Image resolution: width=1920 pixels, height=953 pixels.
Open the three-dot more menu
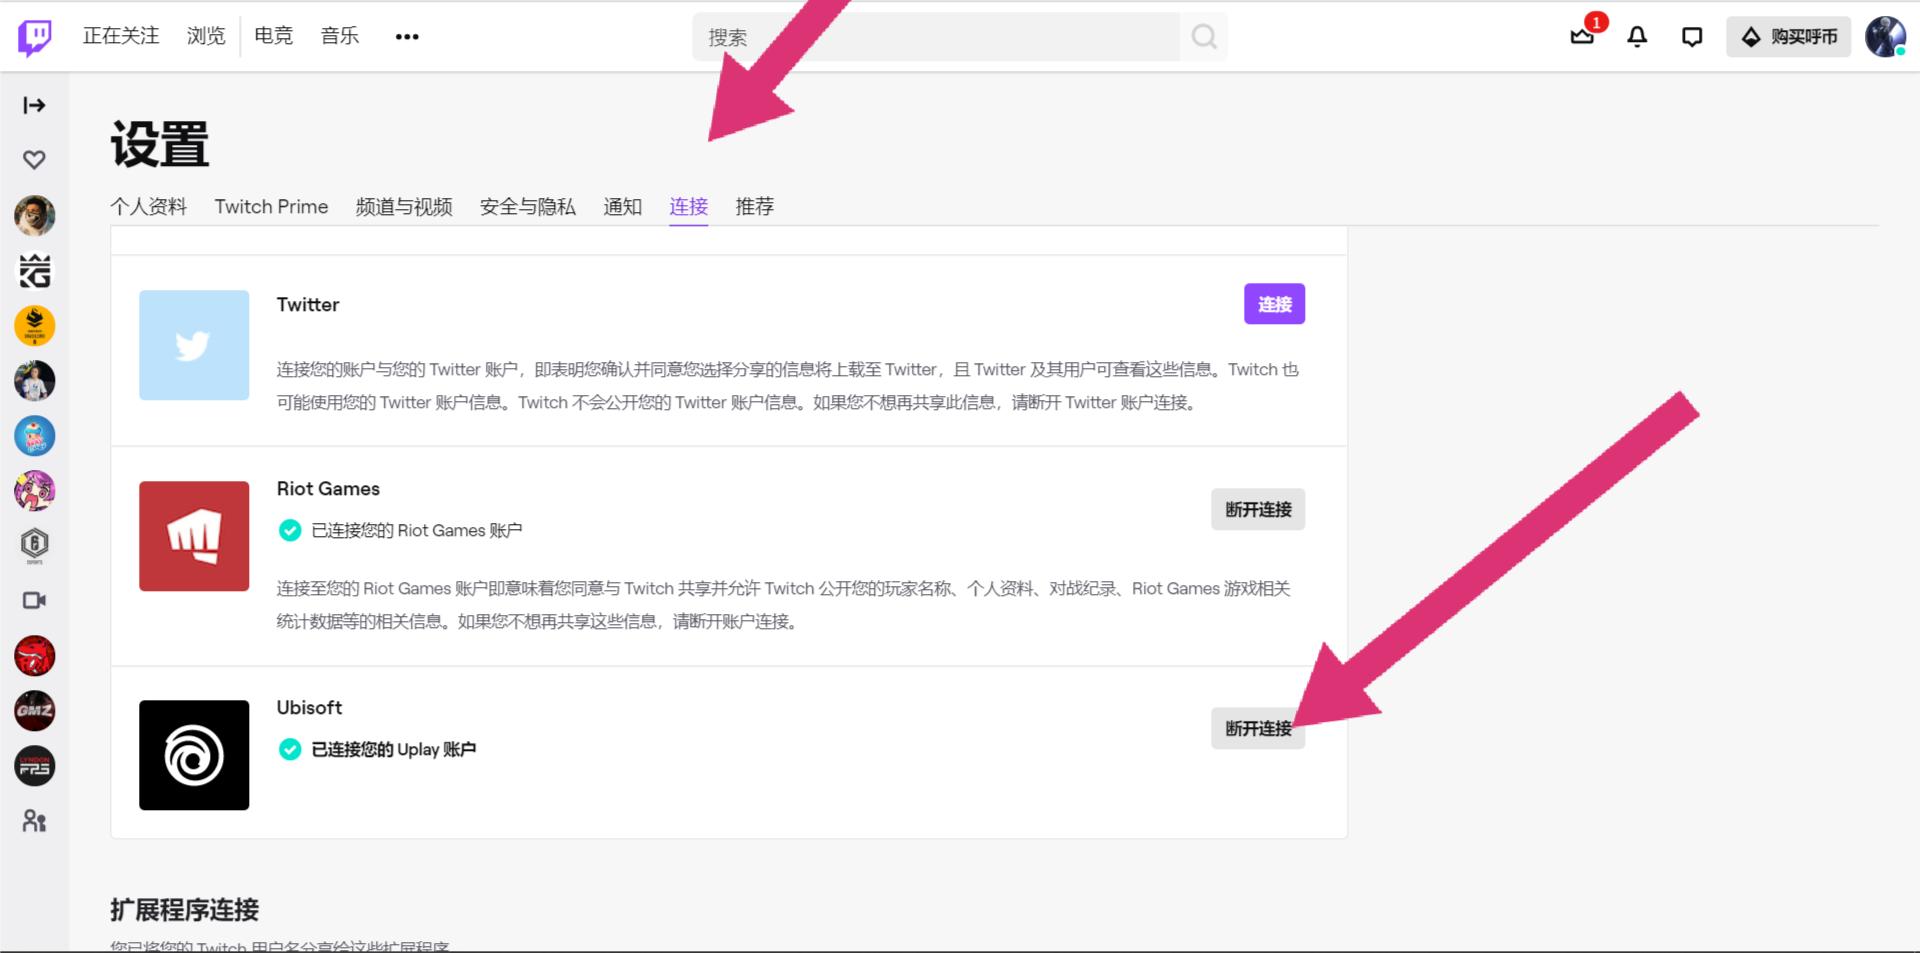click(407, 37)
